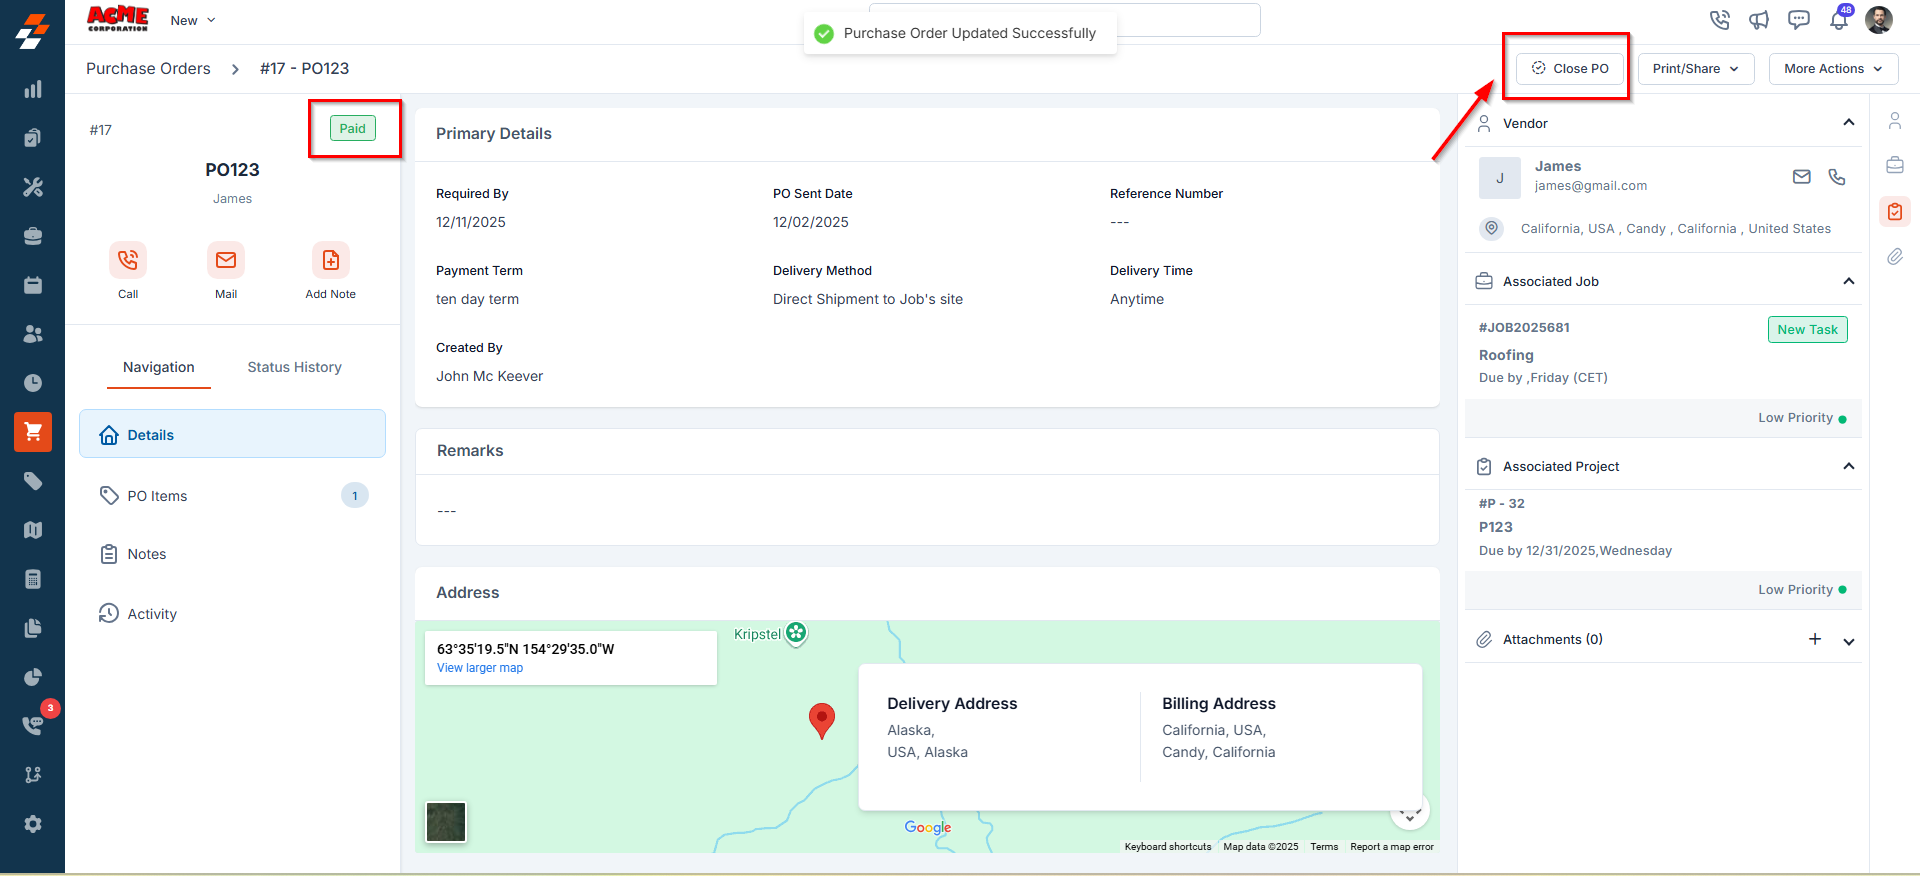1920x876 pixels.
Task: Collapse the Associated Job section
Action: [x=1849, y=281]
